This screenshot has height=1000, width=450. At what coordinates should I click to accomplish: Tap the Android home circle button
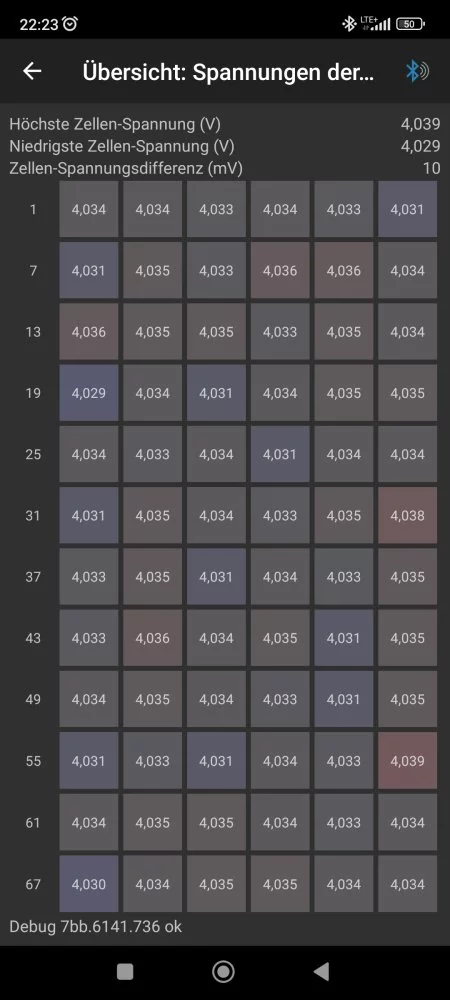click(x=223, y=971)
